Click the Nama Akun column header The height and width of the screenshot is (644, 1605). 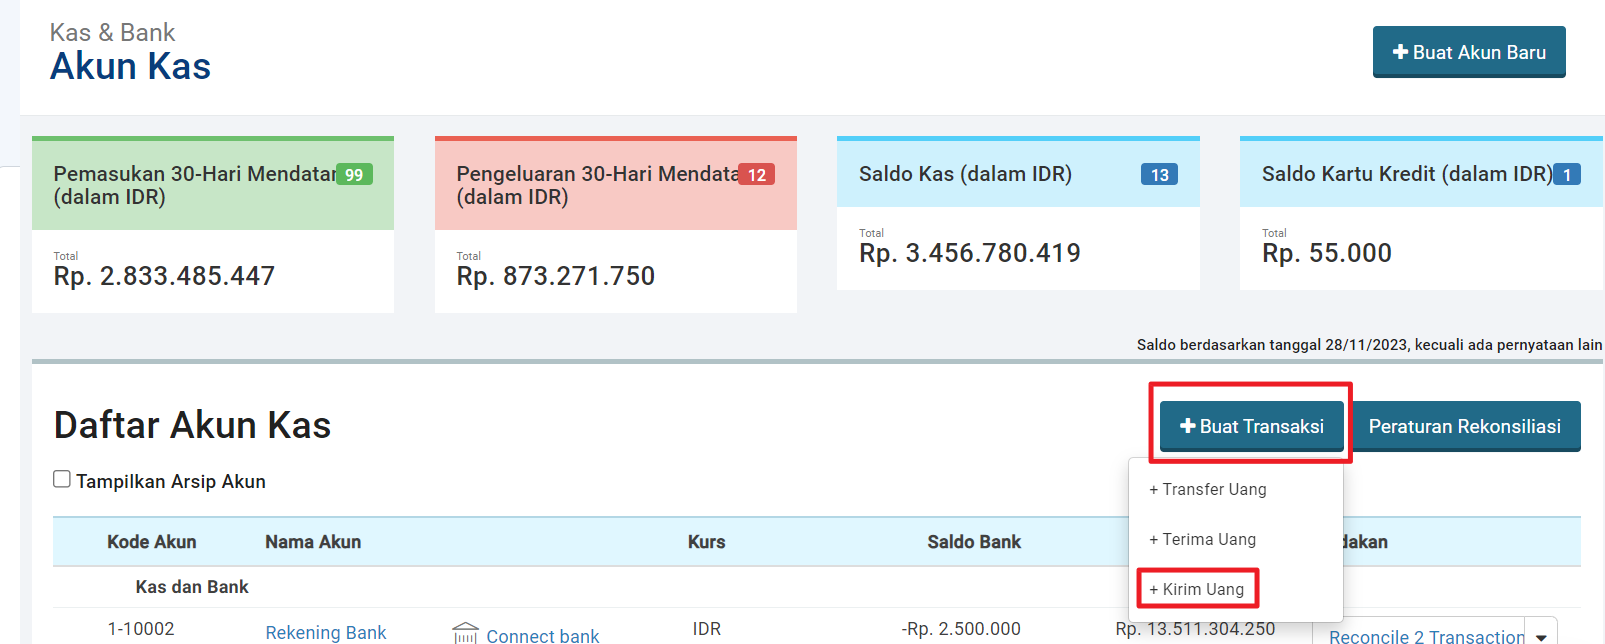313,542
